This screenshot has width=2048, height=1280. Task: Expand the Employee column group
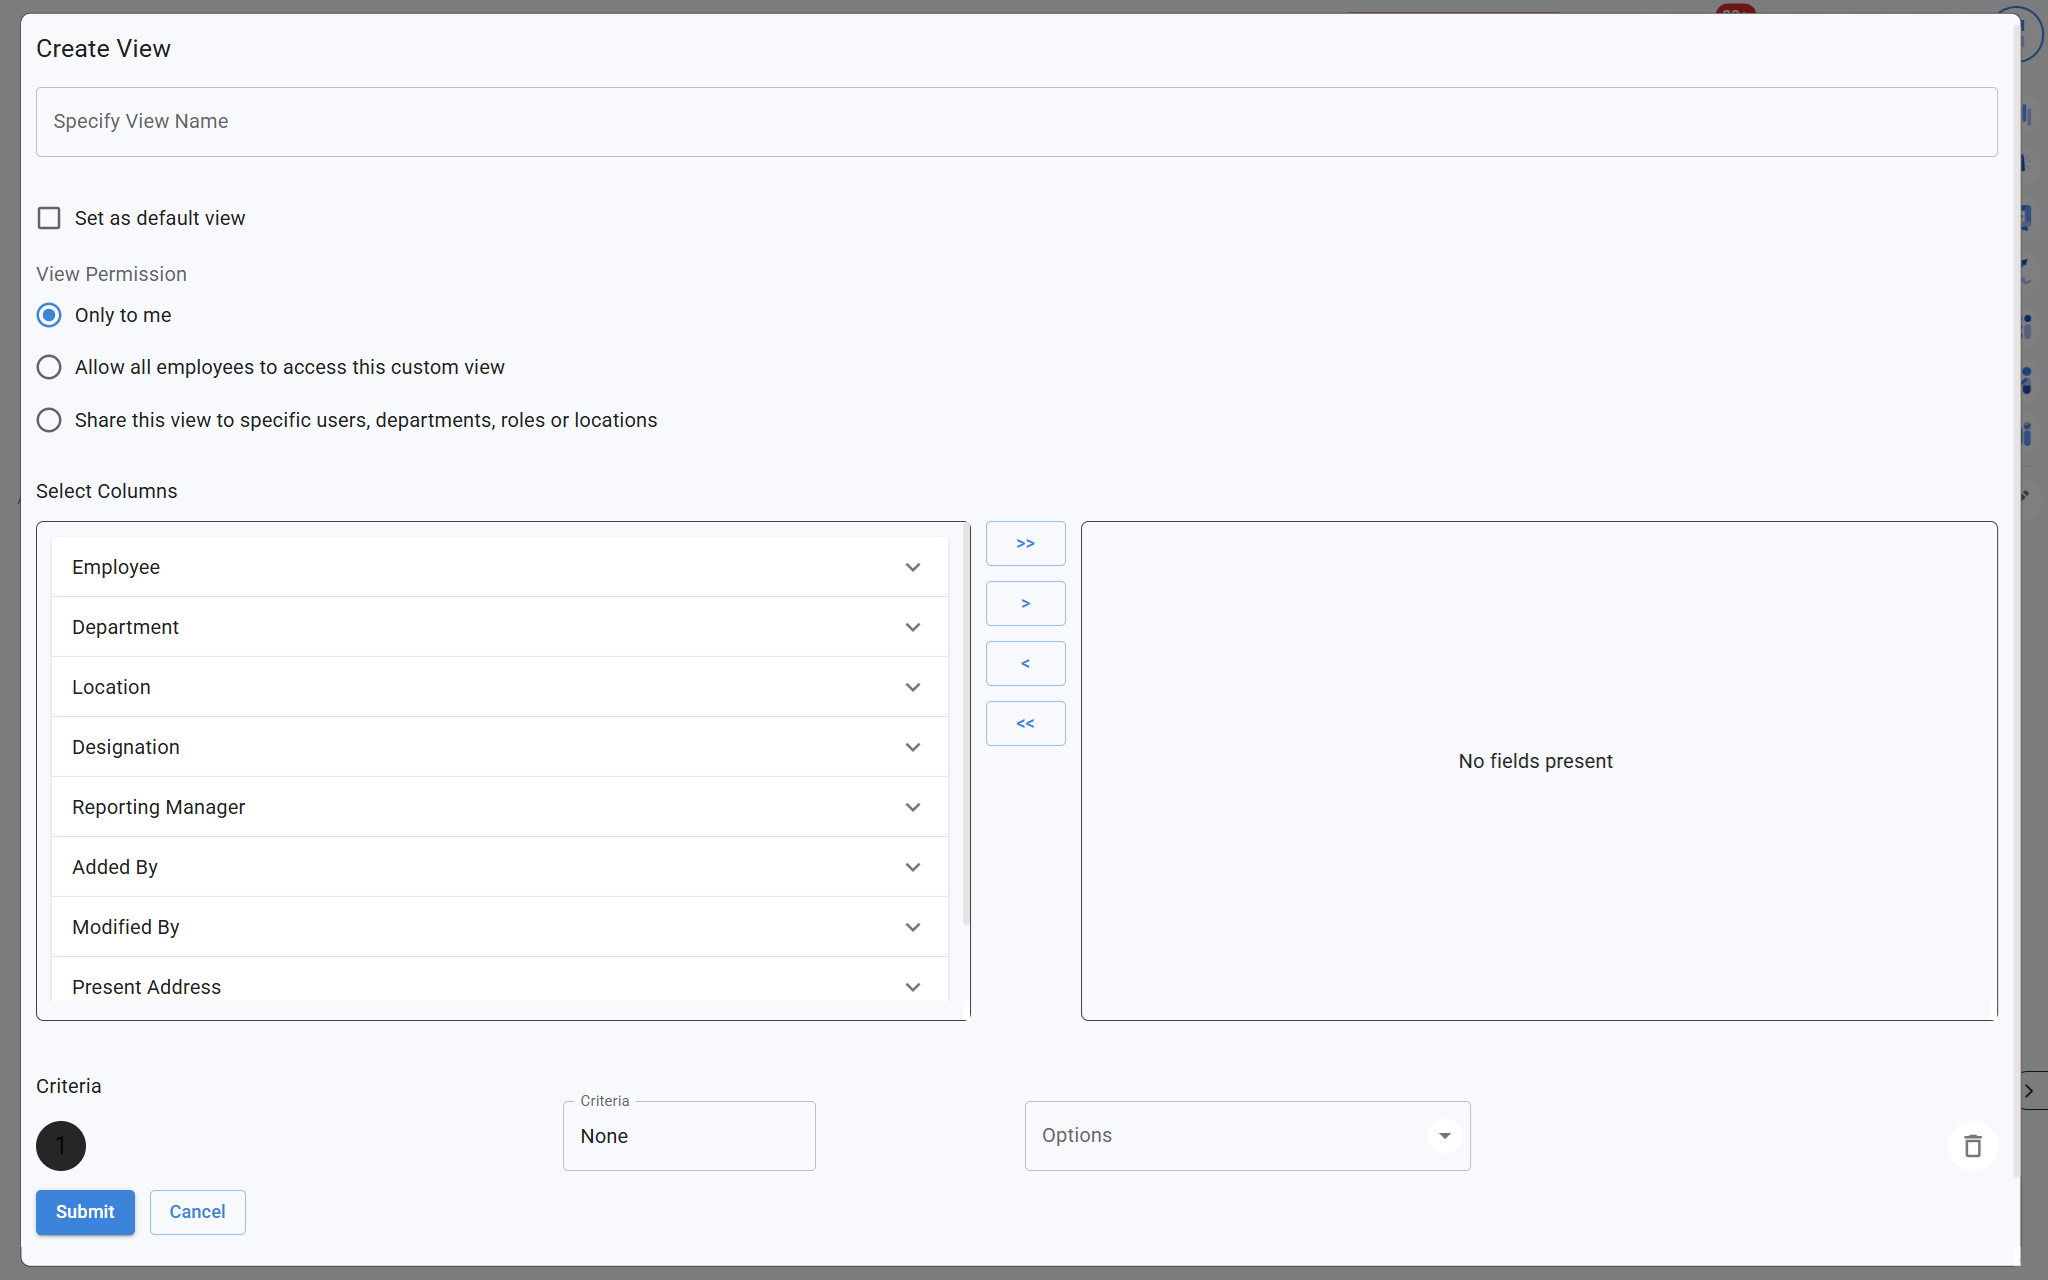click(x=912, y=567)
